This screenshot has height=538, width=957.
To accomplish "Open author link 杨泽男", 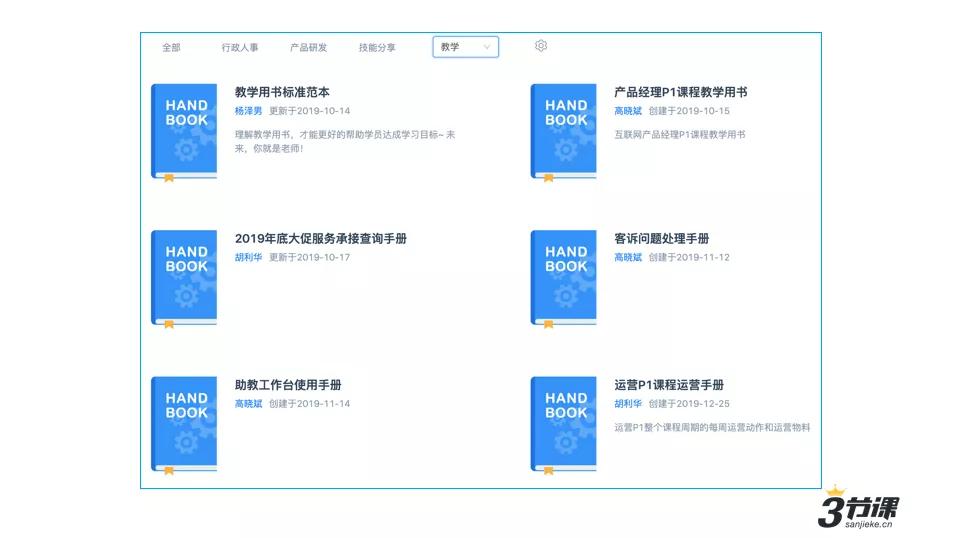I will coord(248,111).
